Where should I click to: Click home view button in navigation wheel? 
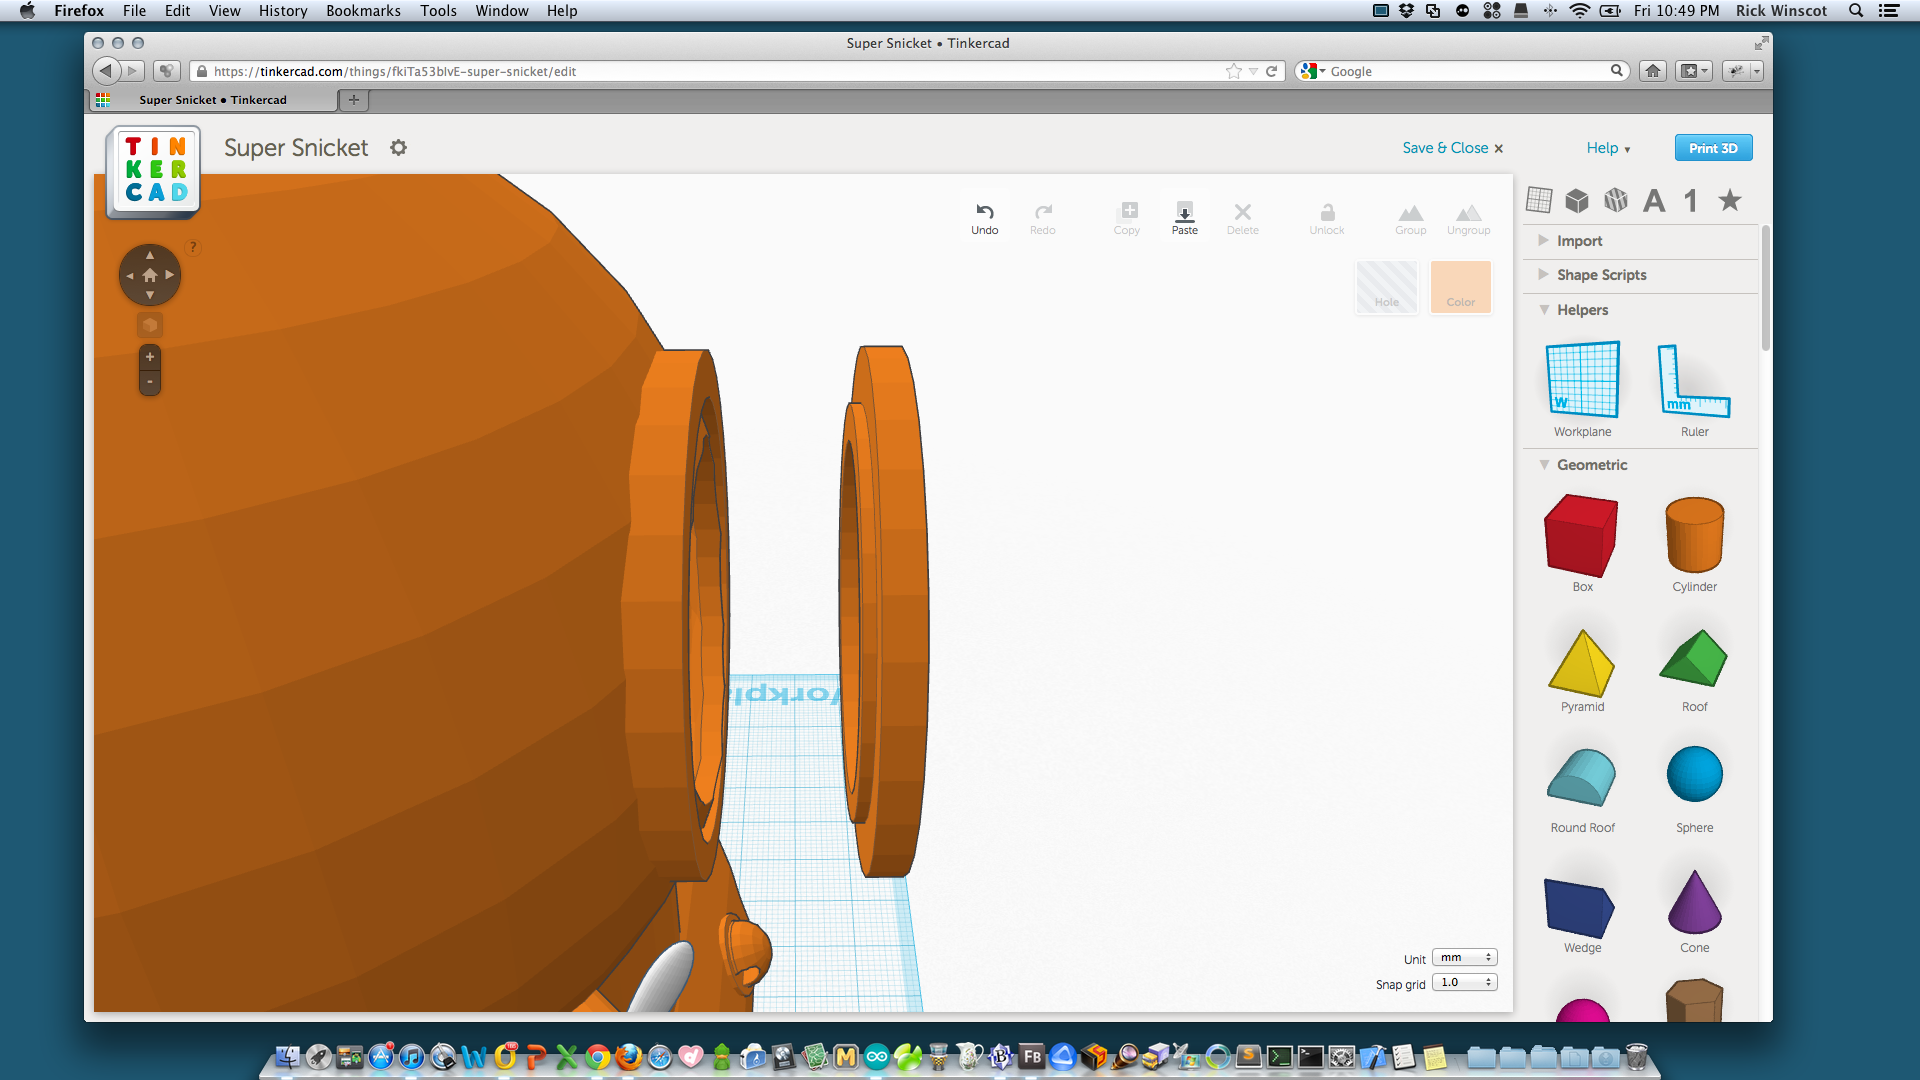[x=150, y=275]
